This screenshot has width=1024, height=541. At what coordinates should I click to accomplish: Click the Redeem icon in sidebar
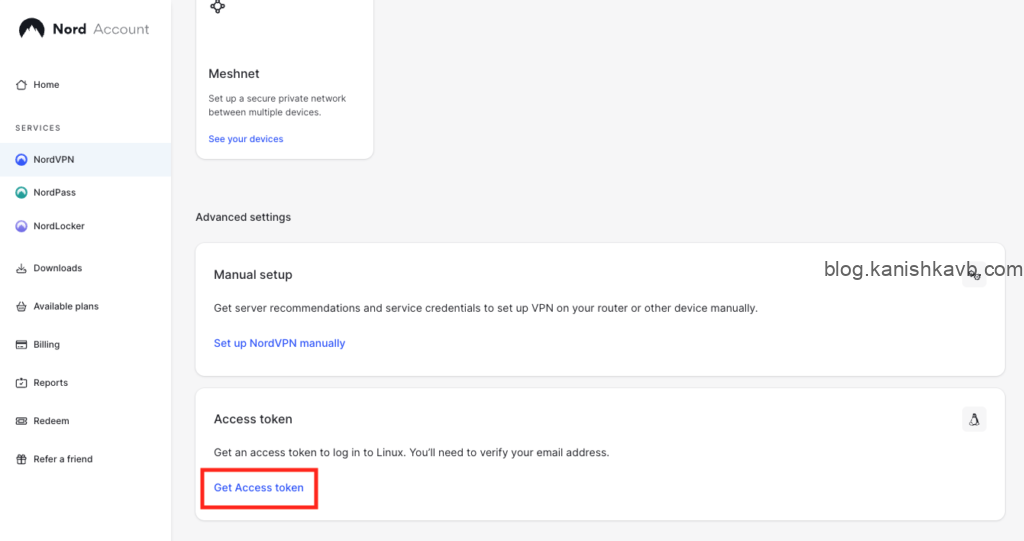(21, 421)
